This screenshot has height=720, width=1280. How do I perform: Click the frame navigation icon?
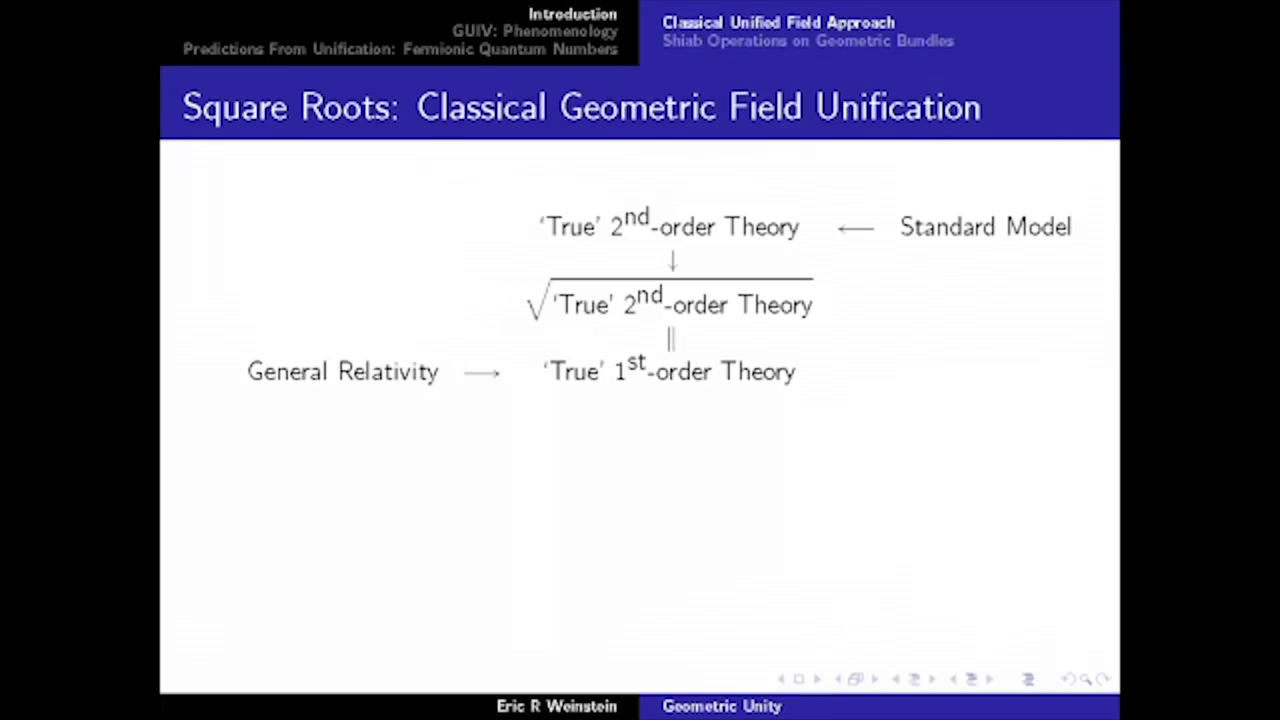pyautogui.click(x=855, y=679)
